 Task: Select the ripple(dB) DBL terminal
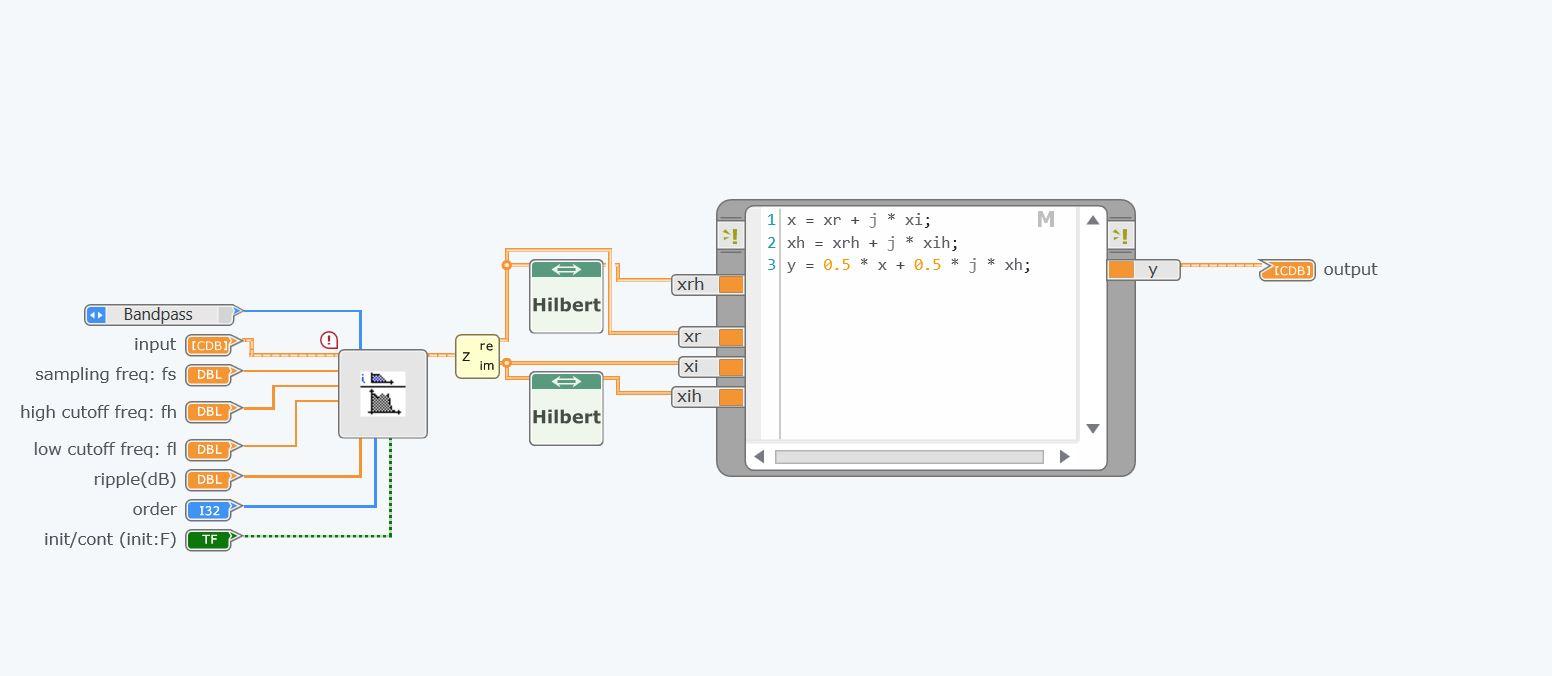click(211, 479)
